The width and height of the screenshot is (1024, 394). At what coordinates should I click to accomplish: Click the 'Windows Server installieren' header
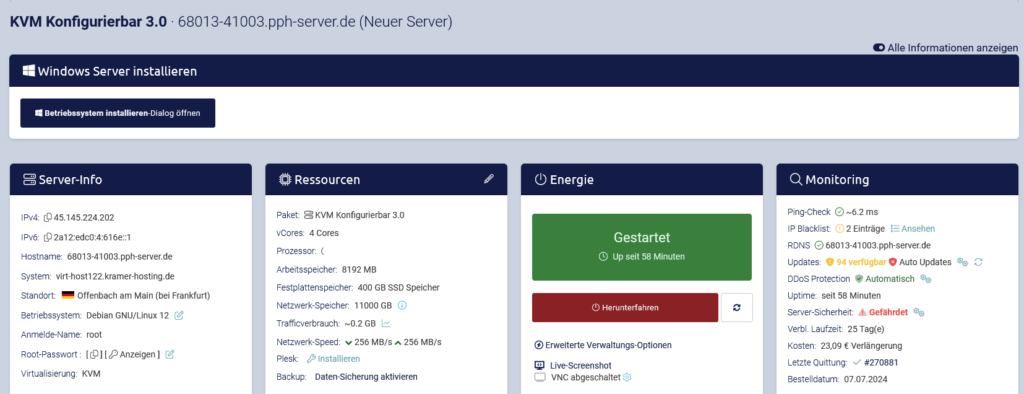514,71
